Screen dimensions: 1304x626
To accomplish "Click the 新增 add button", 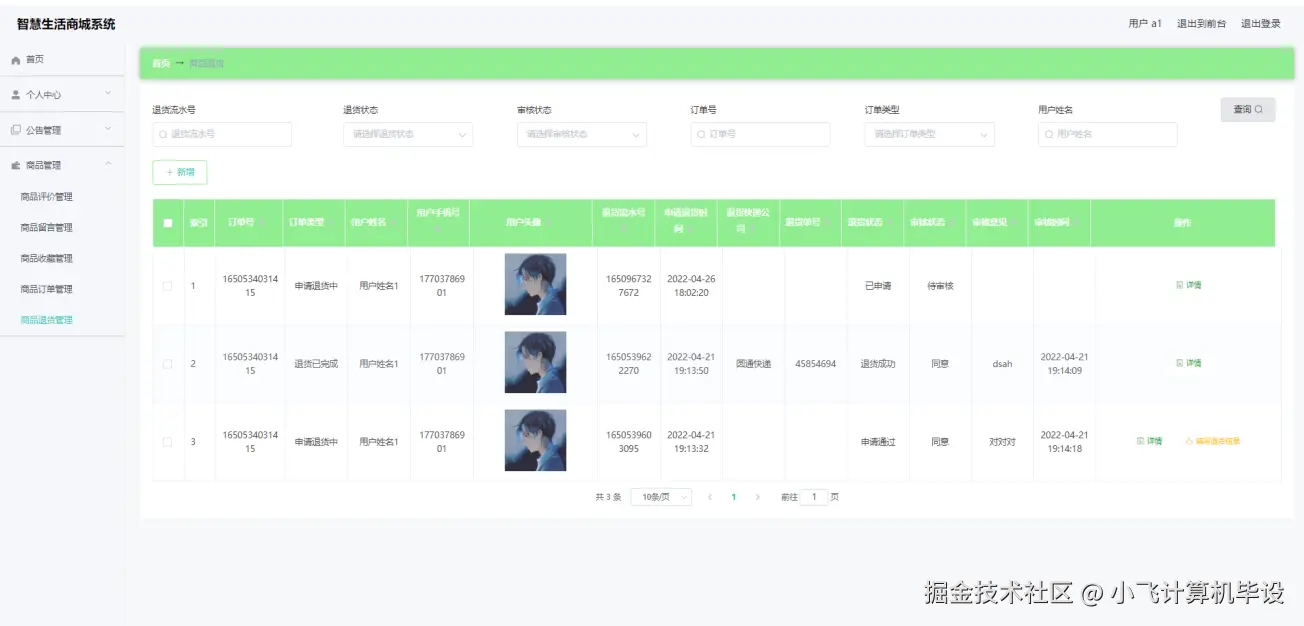I will [x=180, y=173].
